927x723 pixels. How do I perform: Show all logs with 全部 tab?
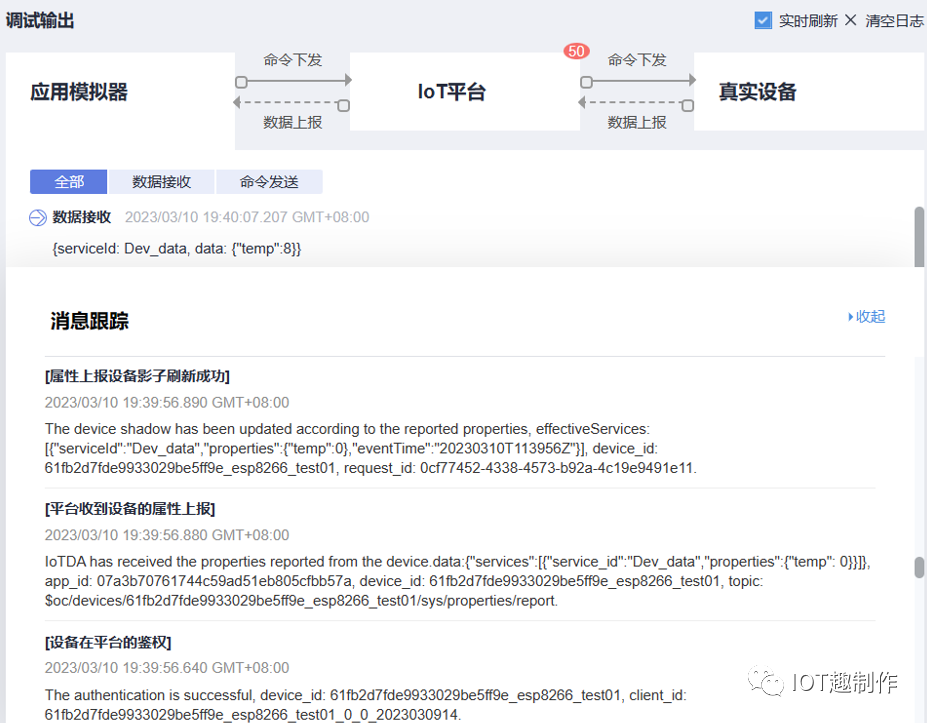pyautogui.click(x=69, y=182)
